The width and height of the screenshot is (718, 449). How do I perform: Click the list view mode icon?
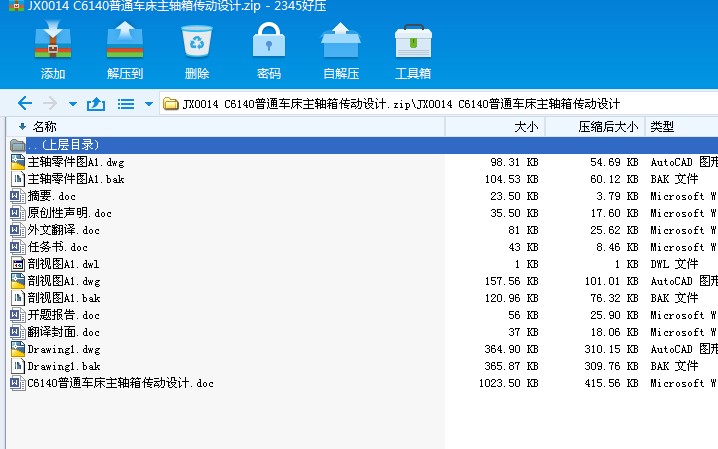(x=126, y=104)
